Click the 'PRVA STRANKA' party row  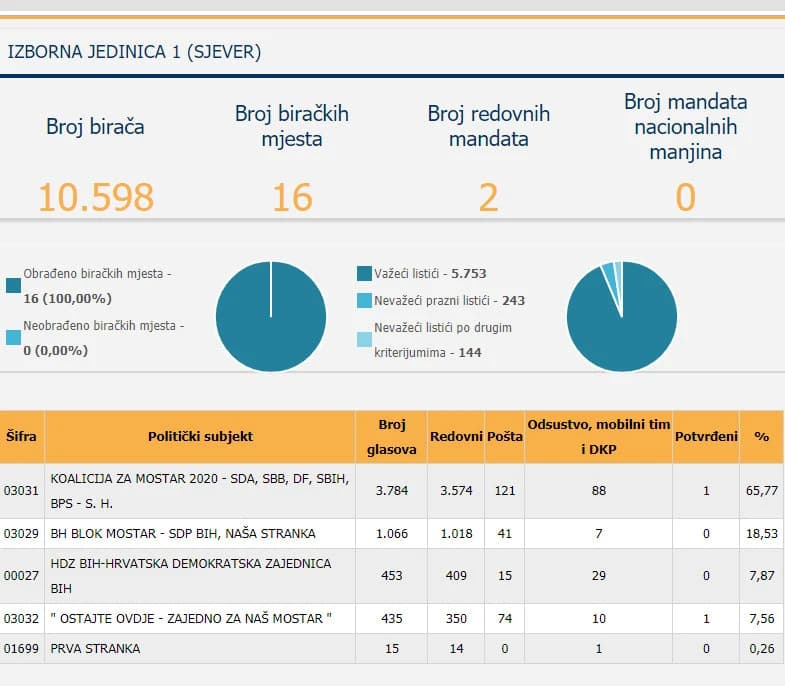[x=96, y=648]
